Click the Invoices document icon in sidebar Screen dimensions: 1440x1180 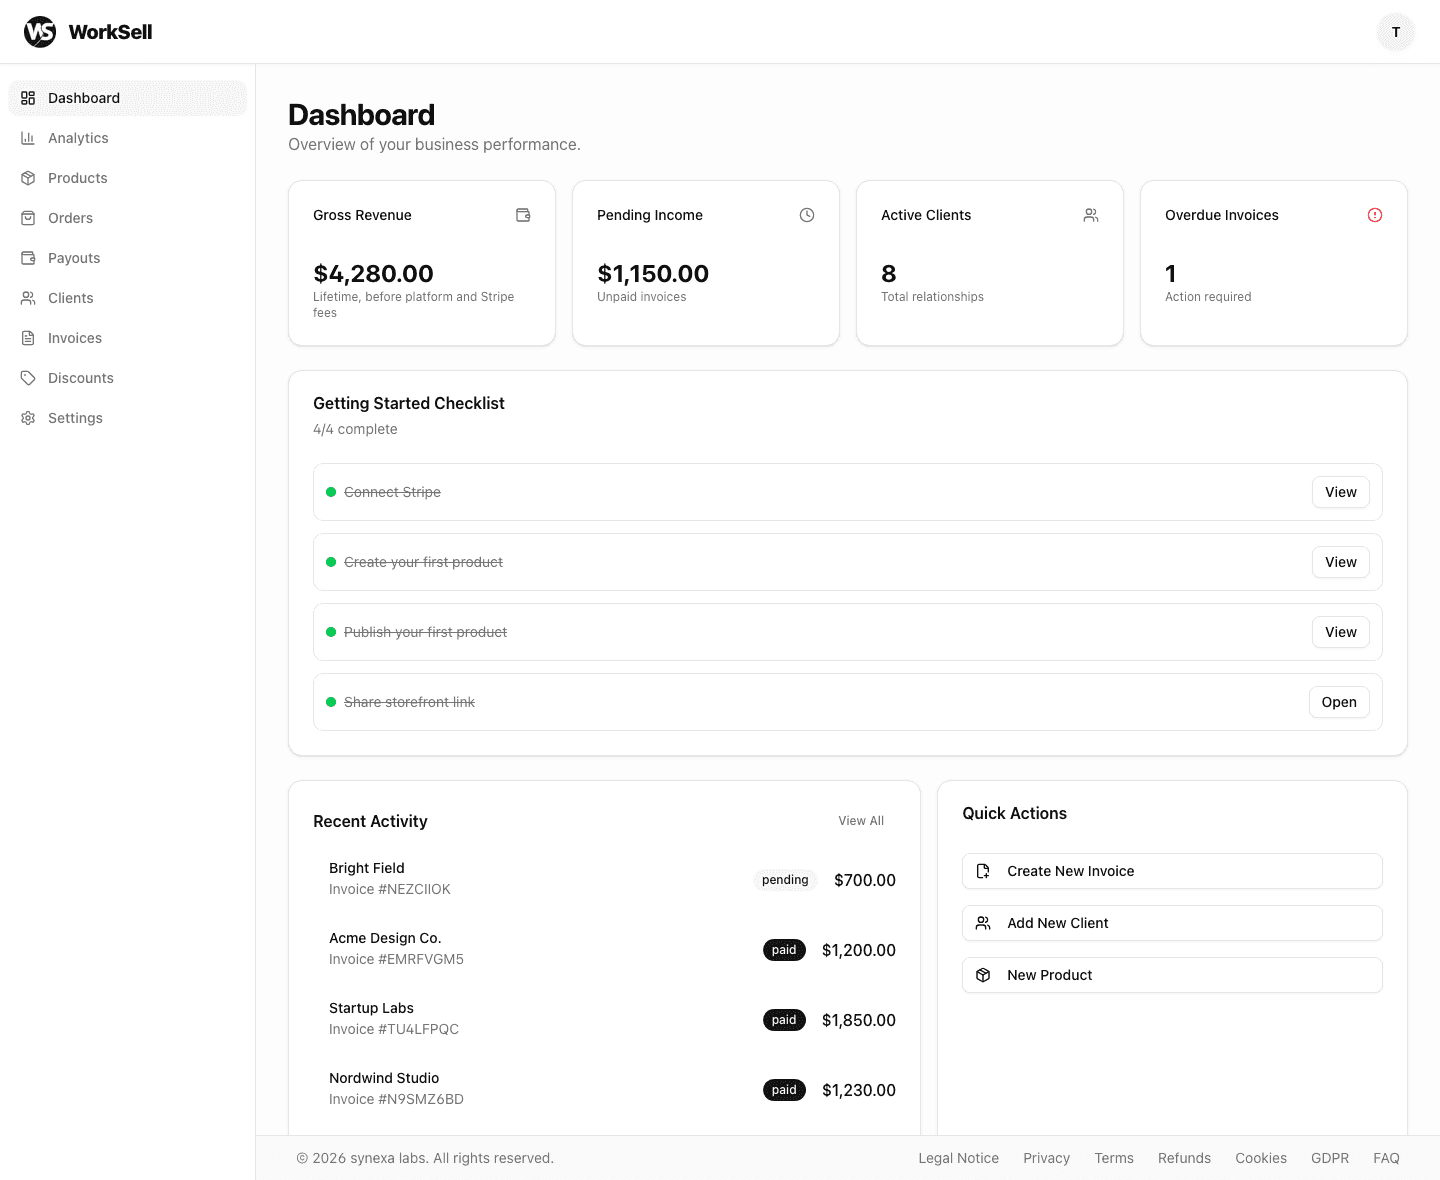coord(28,338)
